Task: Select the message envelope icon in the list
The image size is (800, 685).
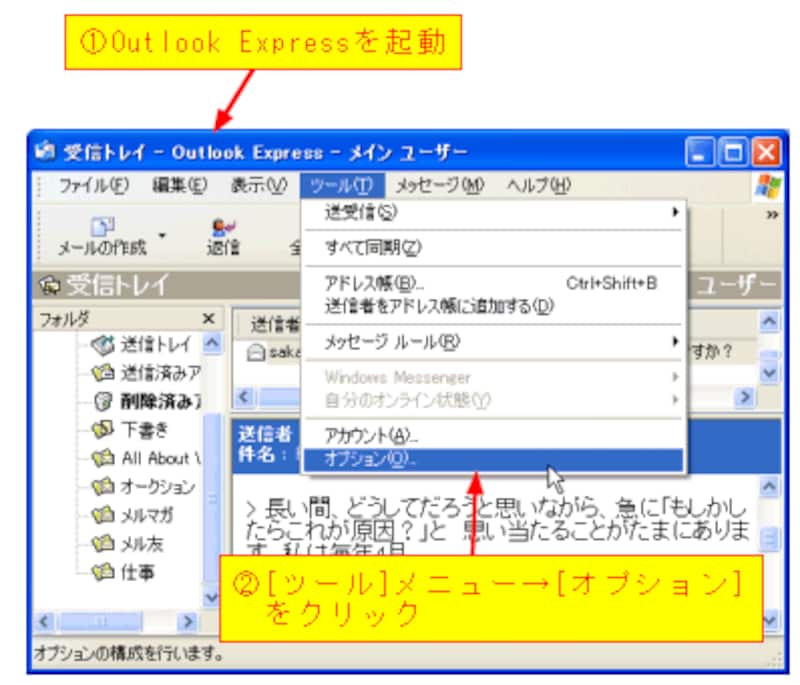Action: [256, 352]
